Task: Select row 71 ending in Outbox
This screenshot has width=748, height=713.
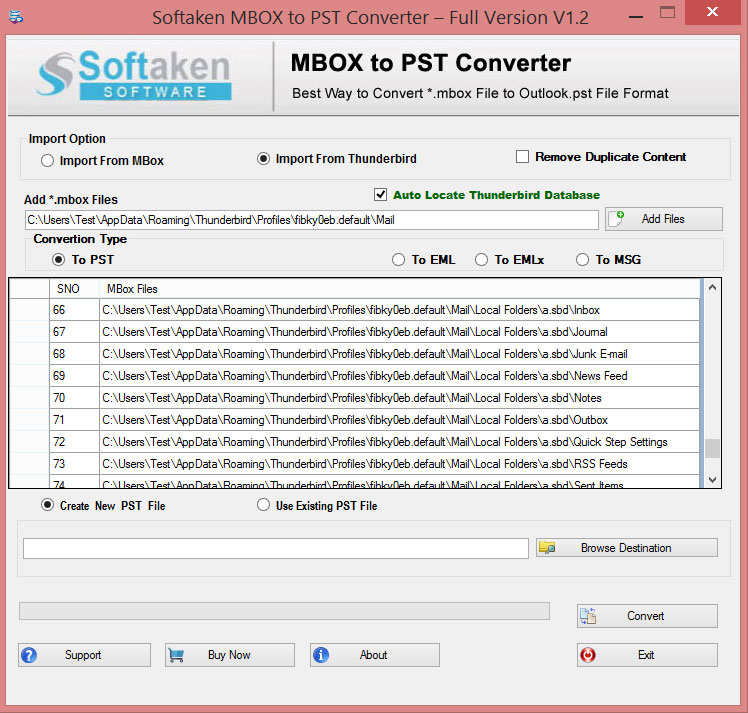Action: [x=354, y=420]
